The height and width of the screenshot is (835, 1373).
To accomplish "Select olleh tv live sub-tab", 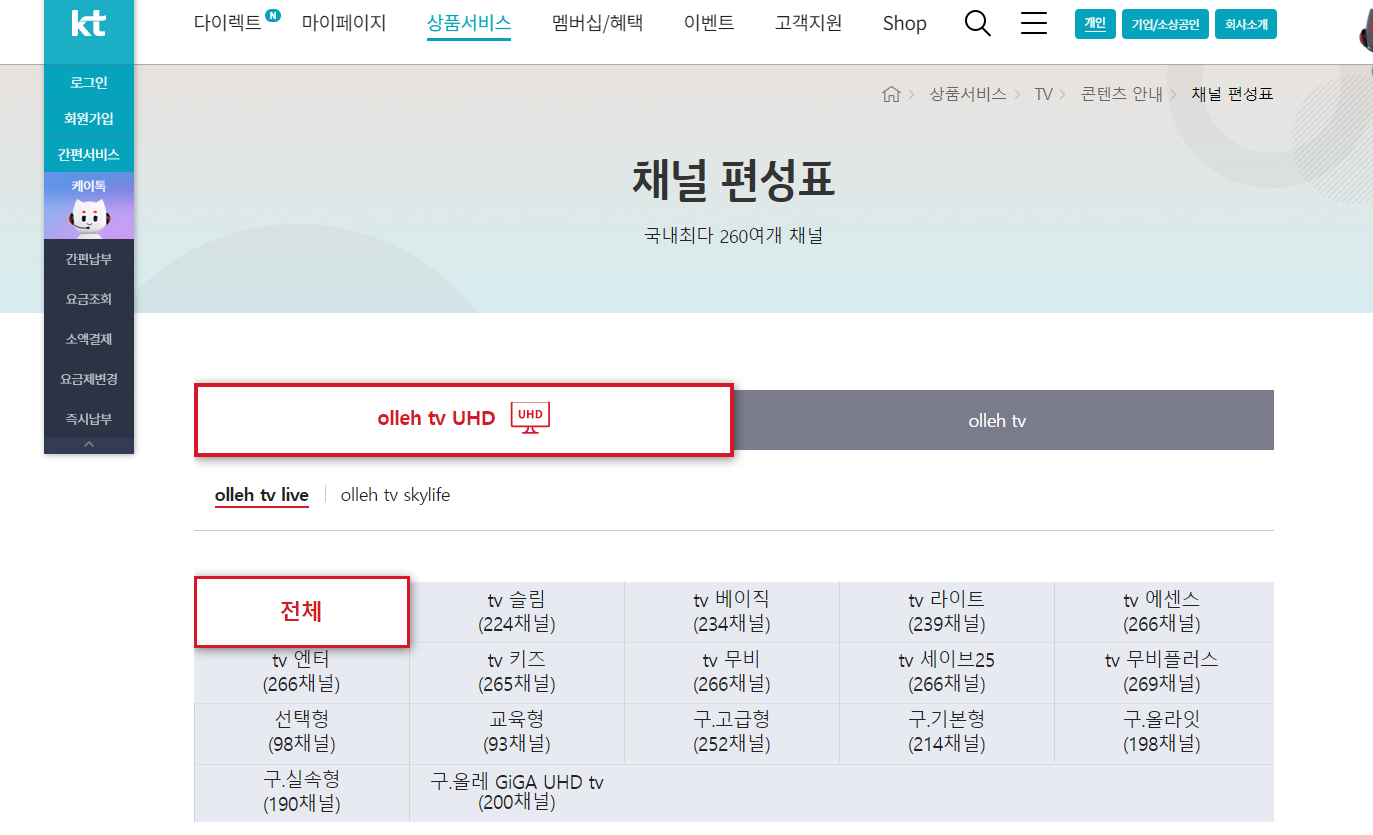I will click(x=262, y=495).
